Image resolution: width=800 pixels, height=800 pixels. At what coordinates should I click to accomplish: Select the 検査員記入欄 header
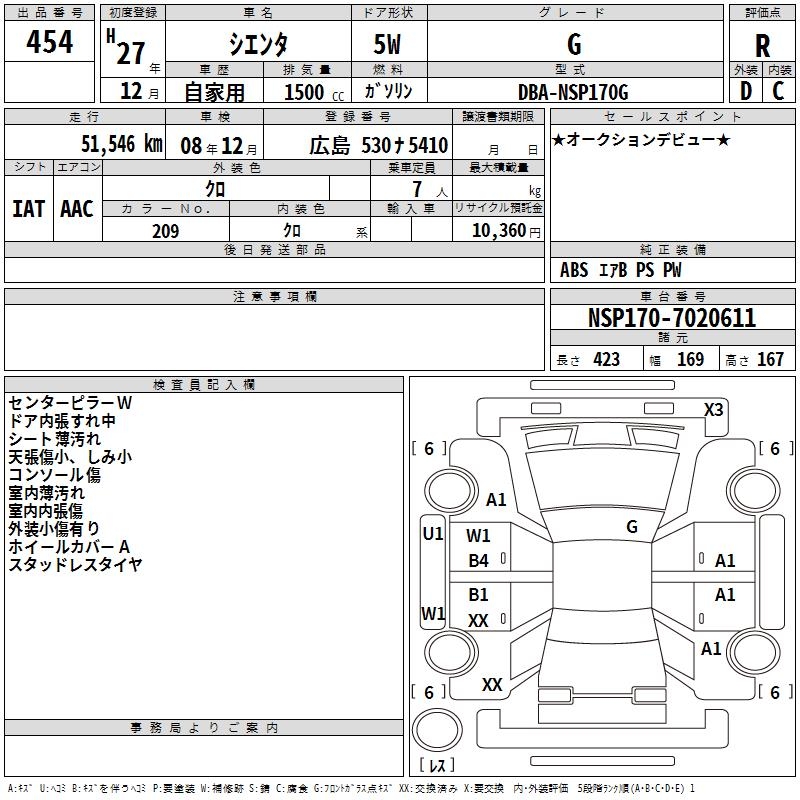click(204, 385)
